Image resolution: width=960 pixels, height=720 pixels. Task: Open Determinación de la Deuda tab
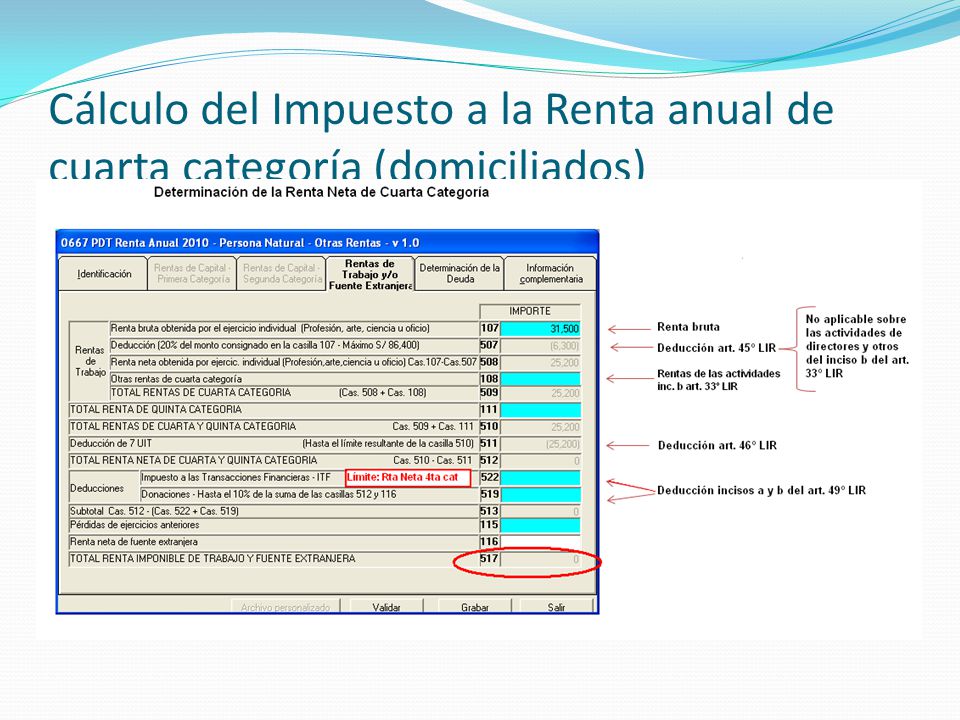pos(459,274)
